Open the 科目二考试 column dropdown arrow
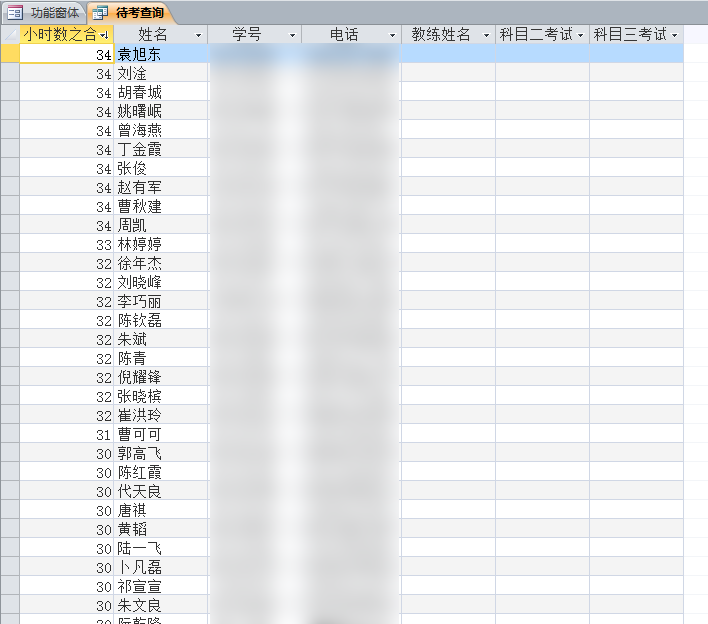Viewport: 708px width, 624px height. [581, 35]
